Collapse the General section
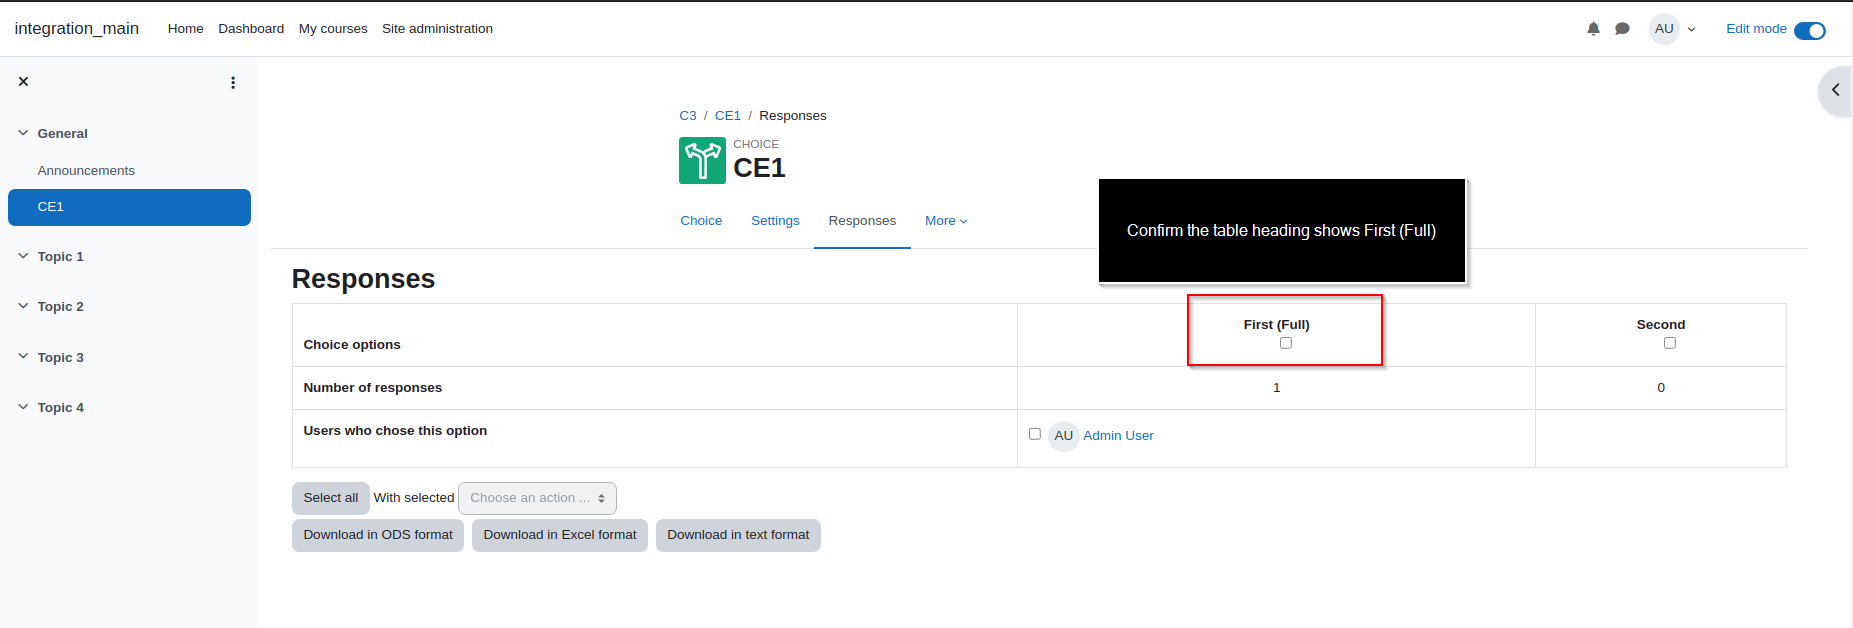 point(23,133)
